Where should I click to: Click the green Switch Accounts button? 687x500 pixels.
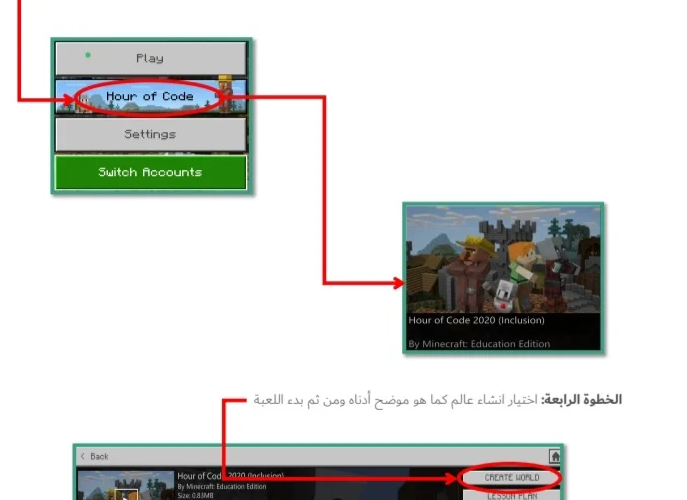pyautogui.click(x=151, y=172)
